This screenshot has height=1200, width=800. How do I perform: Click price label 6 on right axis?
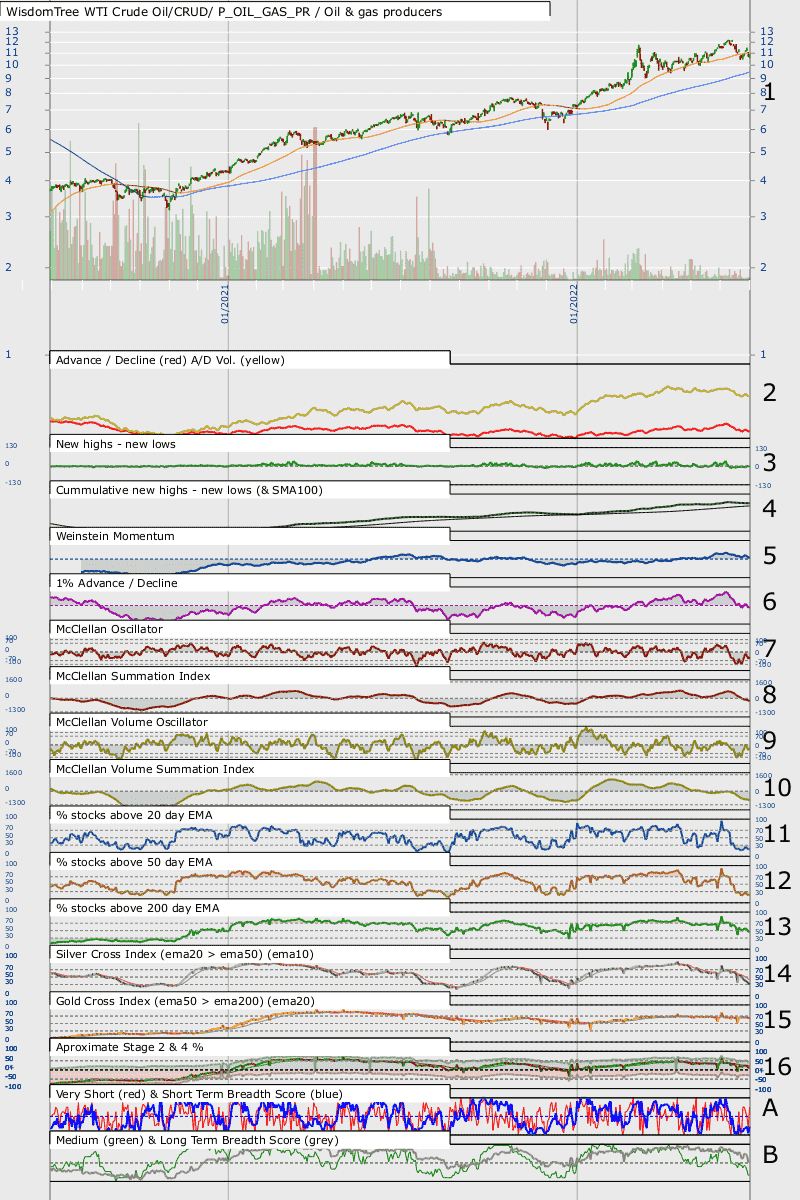[764, 129]
